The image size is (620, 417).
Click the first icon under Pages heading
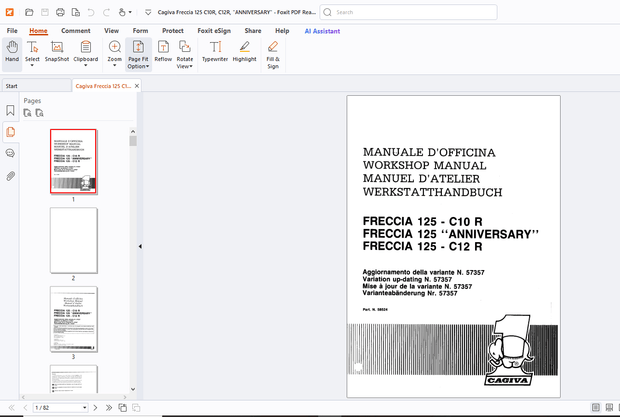point(27,113)
